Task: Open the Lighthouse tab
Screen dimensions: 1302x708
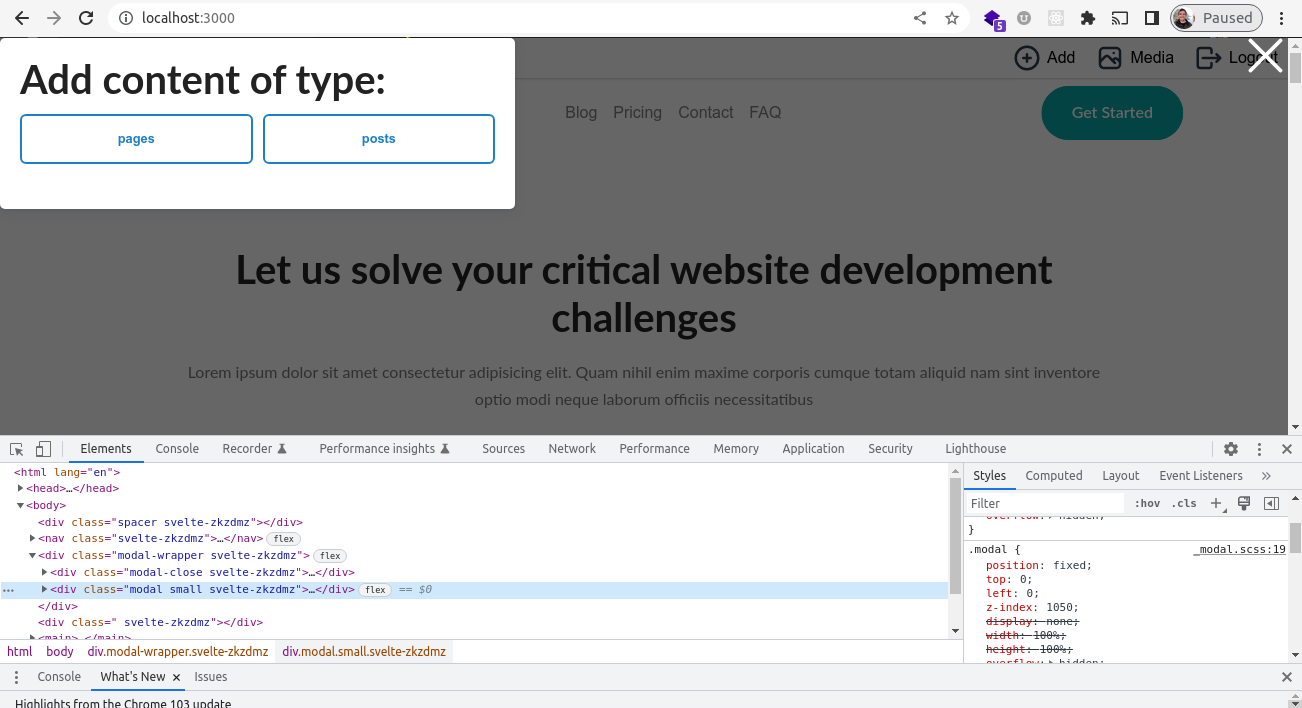Action: (x=975, y=449)
